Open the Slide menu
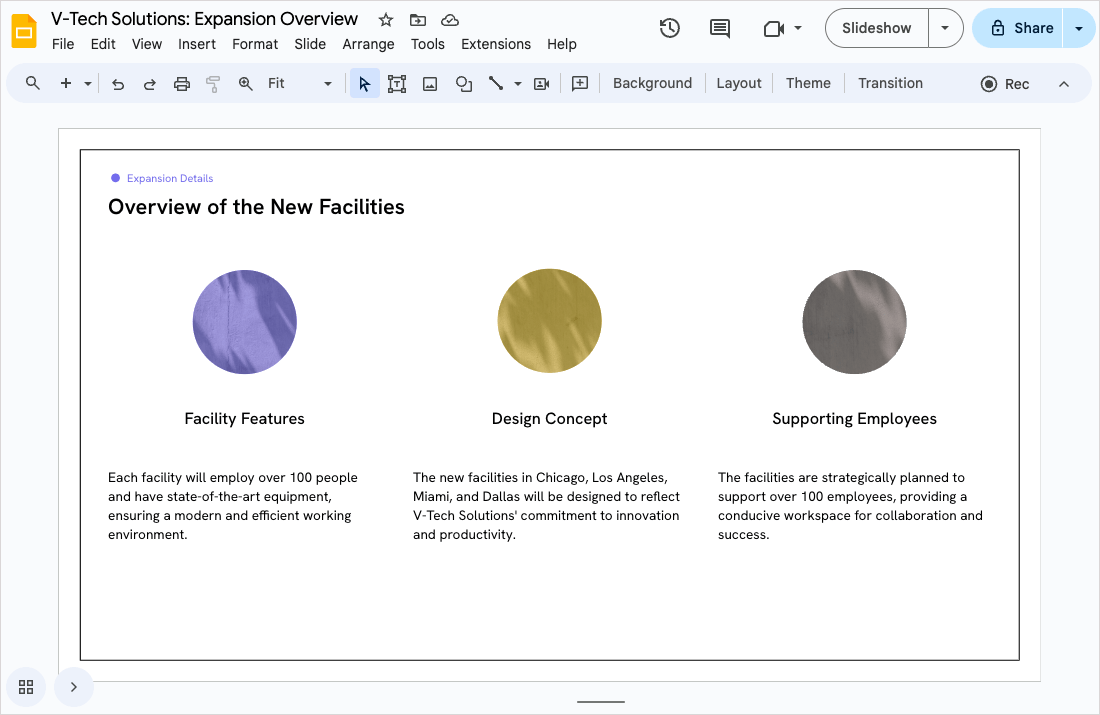The height and width of the screenshot is (715, 1100). click(x=310, y=44)
